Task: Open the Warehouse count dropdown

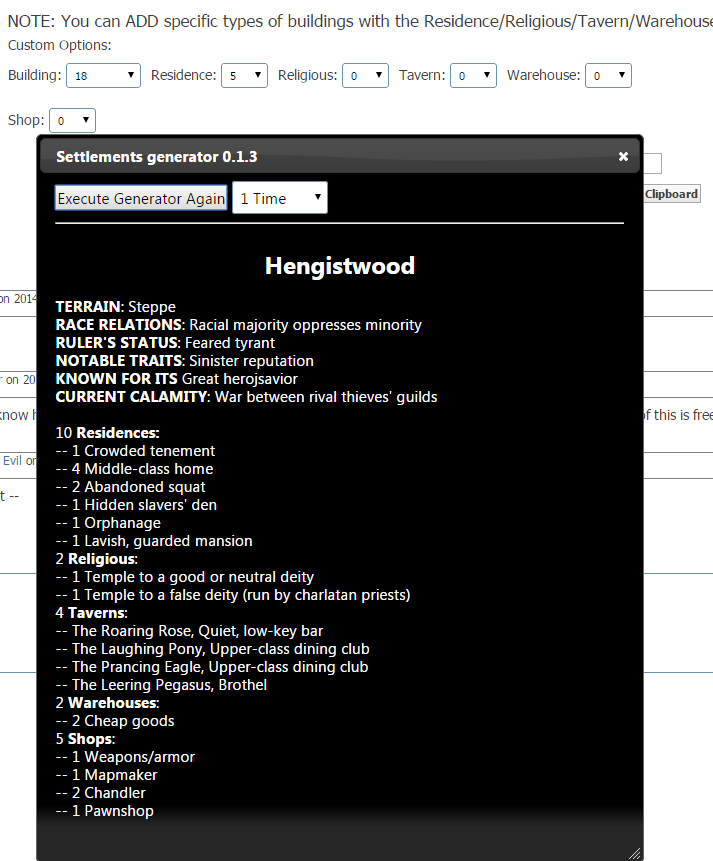Action: pos(609,75)
